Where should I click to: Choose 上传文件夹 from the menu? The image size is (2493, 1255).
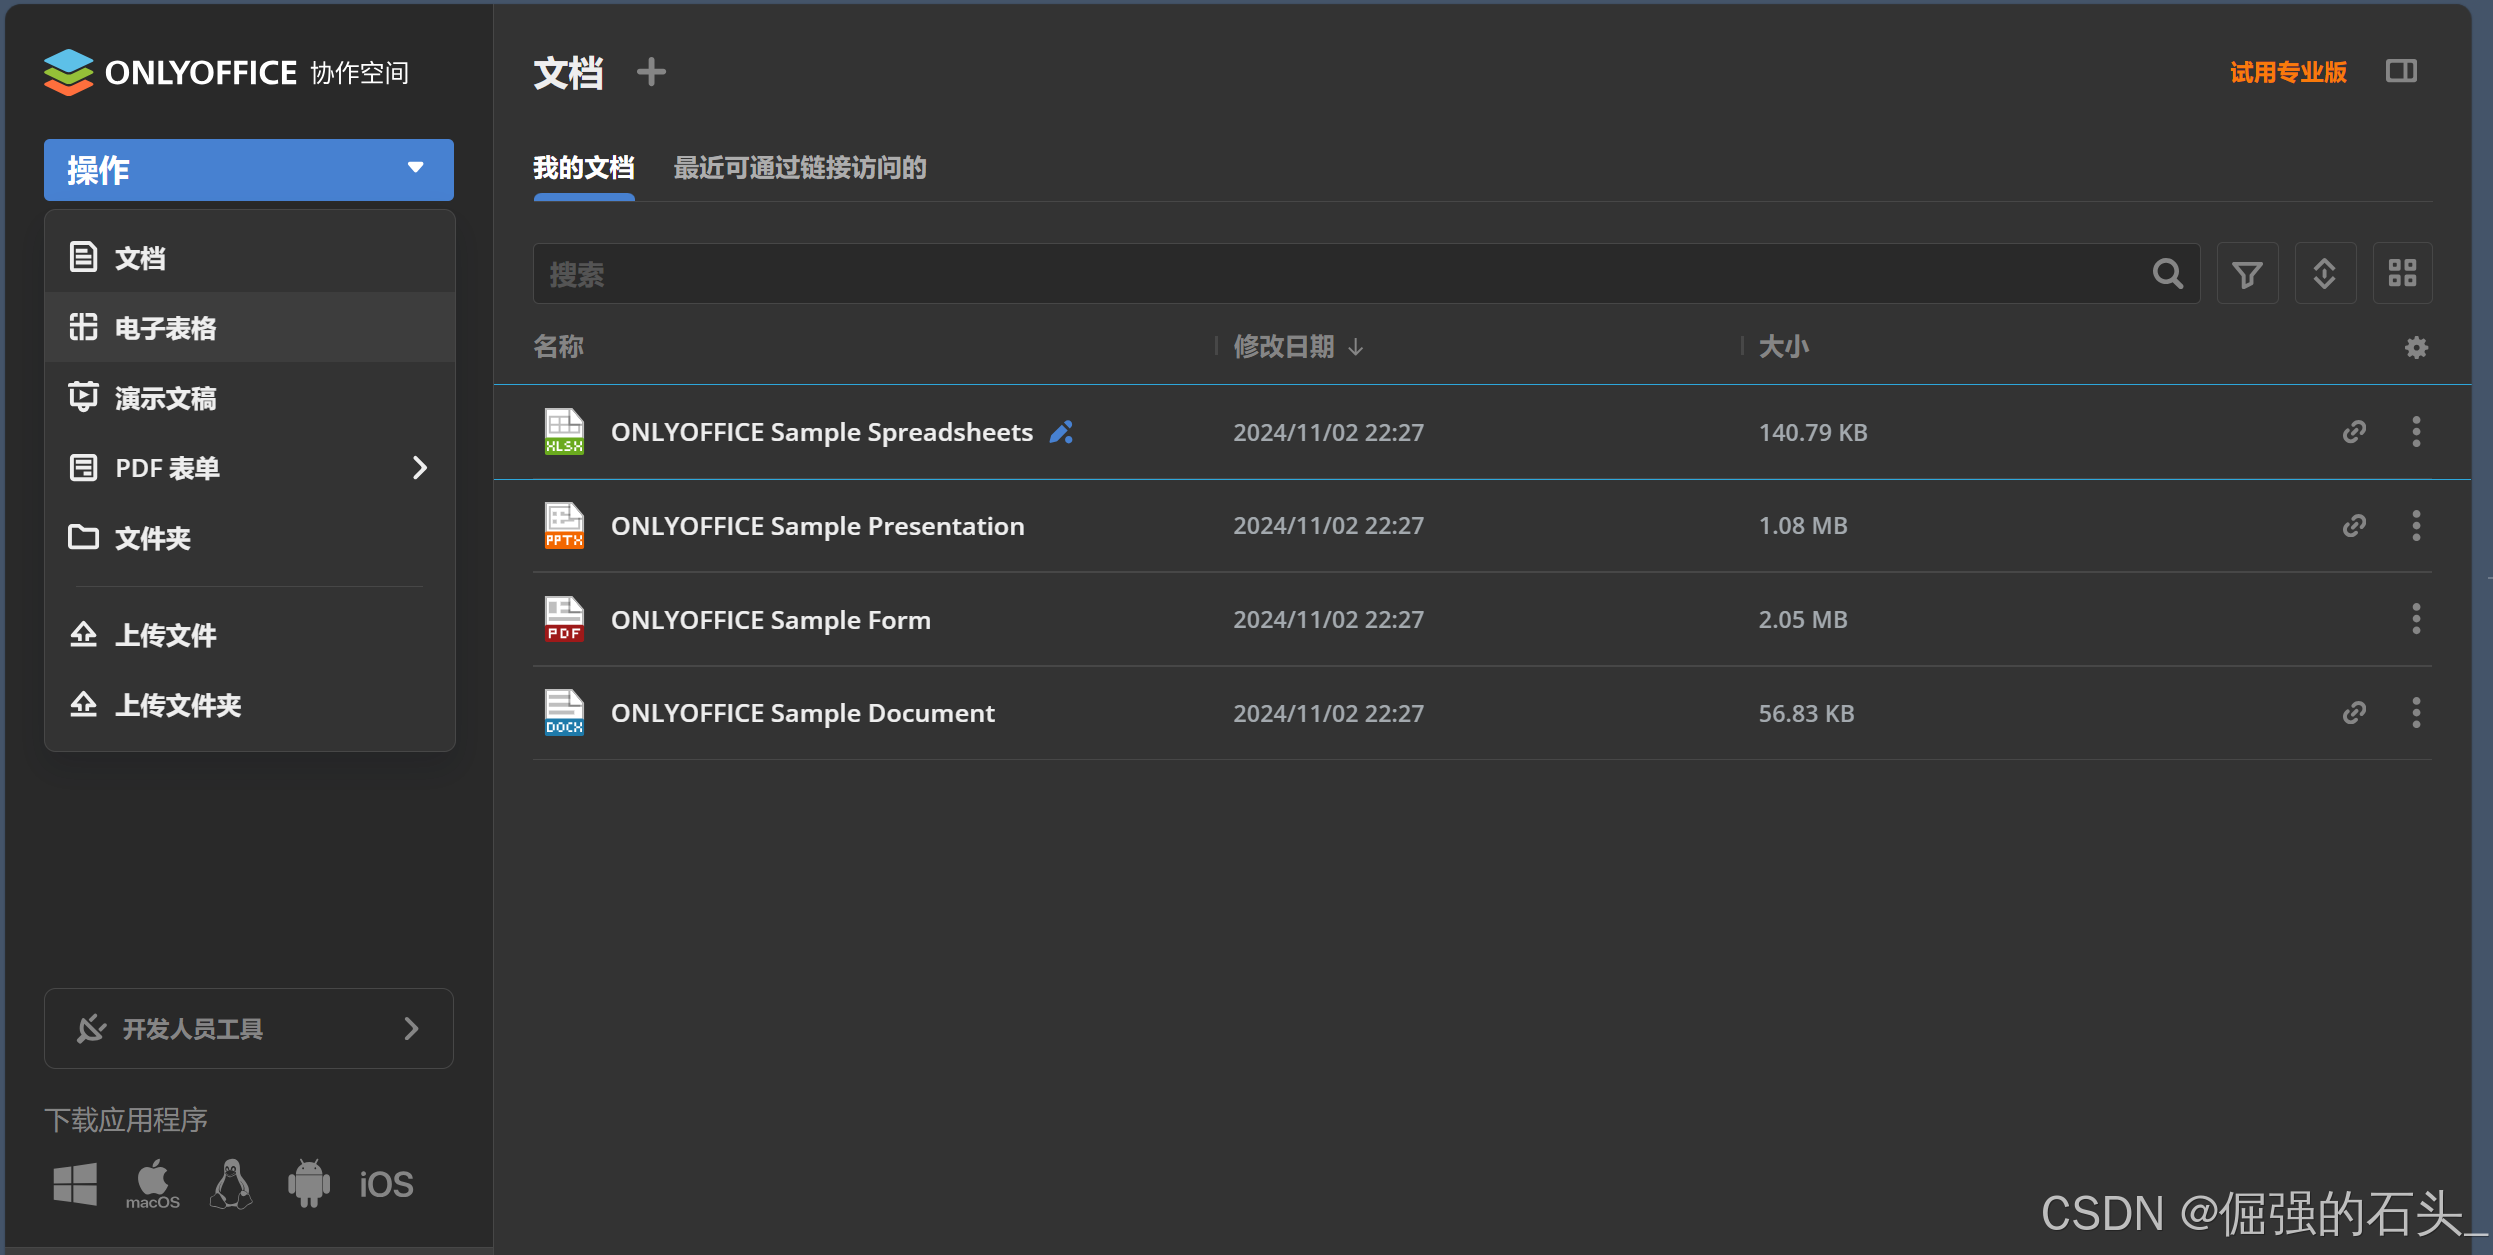coord(250,704)
